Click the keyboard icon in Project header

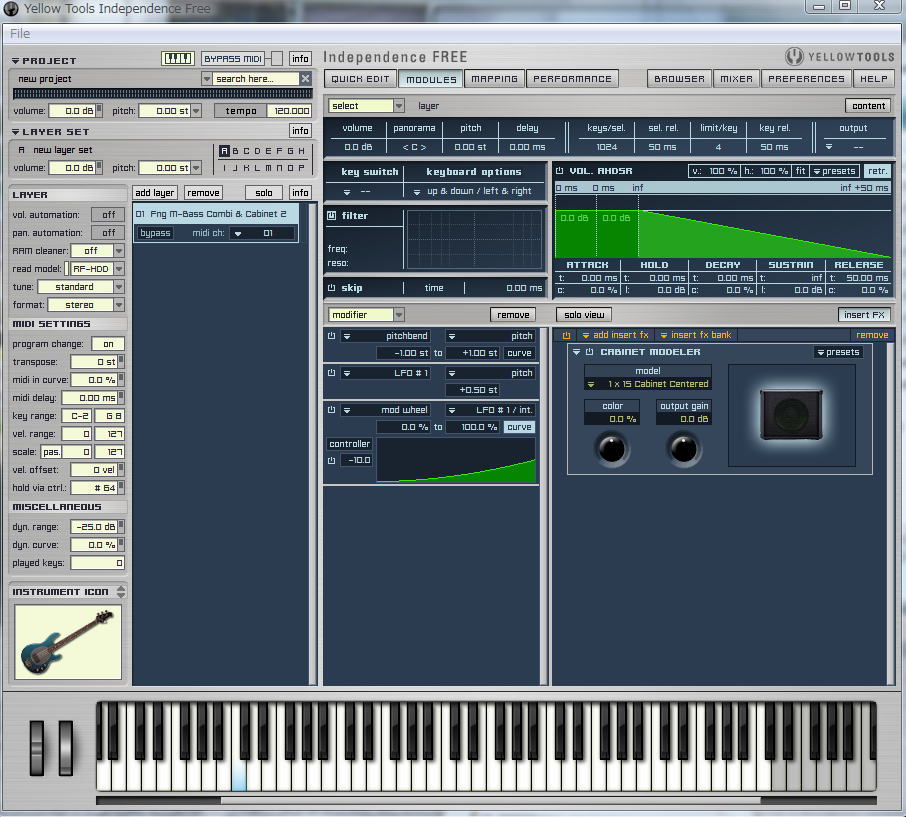177,58
